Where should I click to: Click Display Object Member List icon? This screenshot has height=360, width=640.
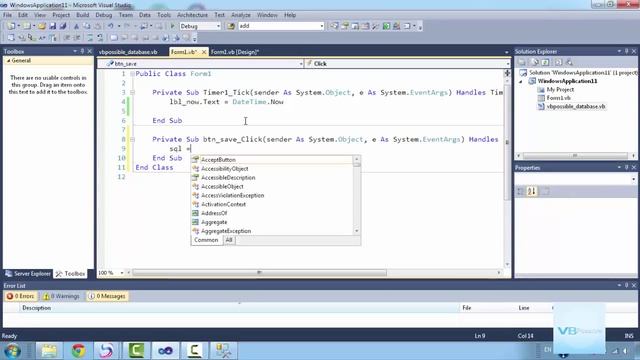pyautogui.click(x=11, y=38)
